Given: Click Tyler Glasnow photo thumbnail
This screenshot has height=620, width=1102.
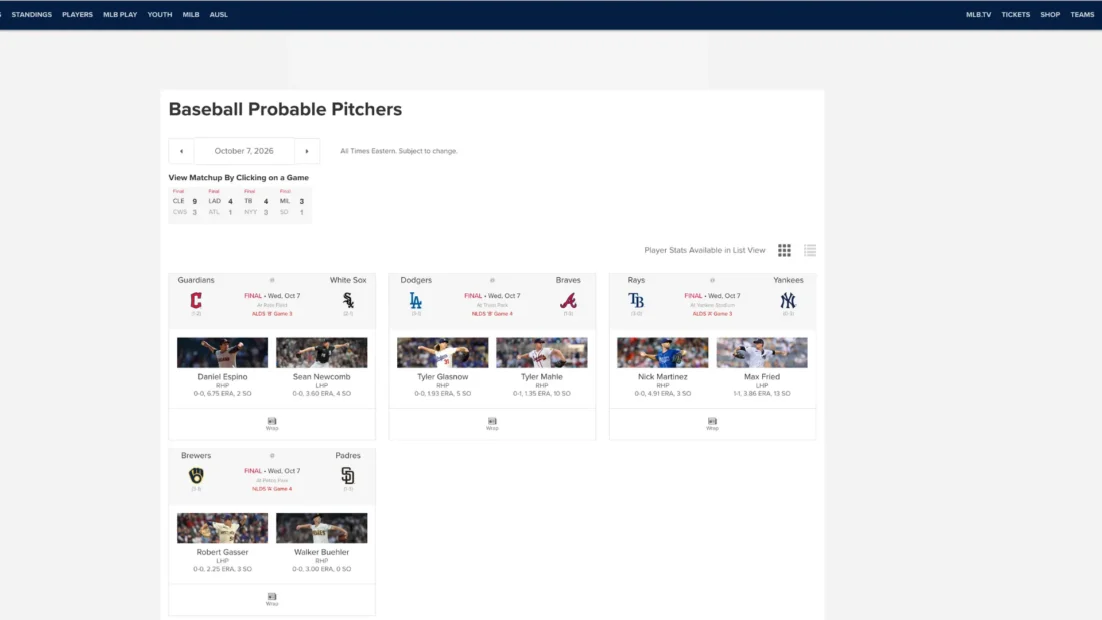Looking at the screenshot, I should click(x=442, y=352).
